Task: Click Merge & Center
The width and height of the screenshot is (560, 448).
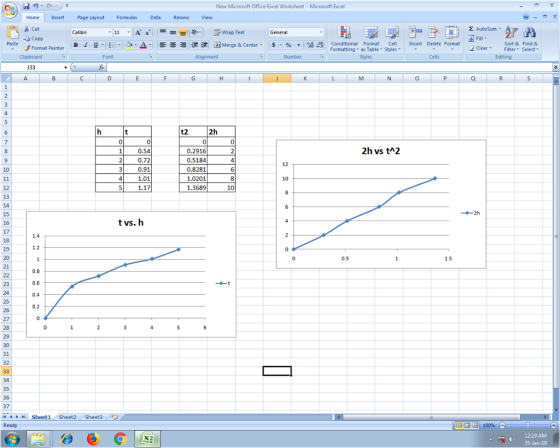Action: (x=238, y=45)
